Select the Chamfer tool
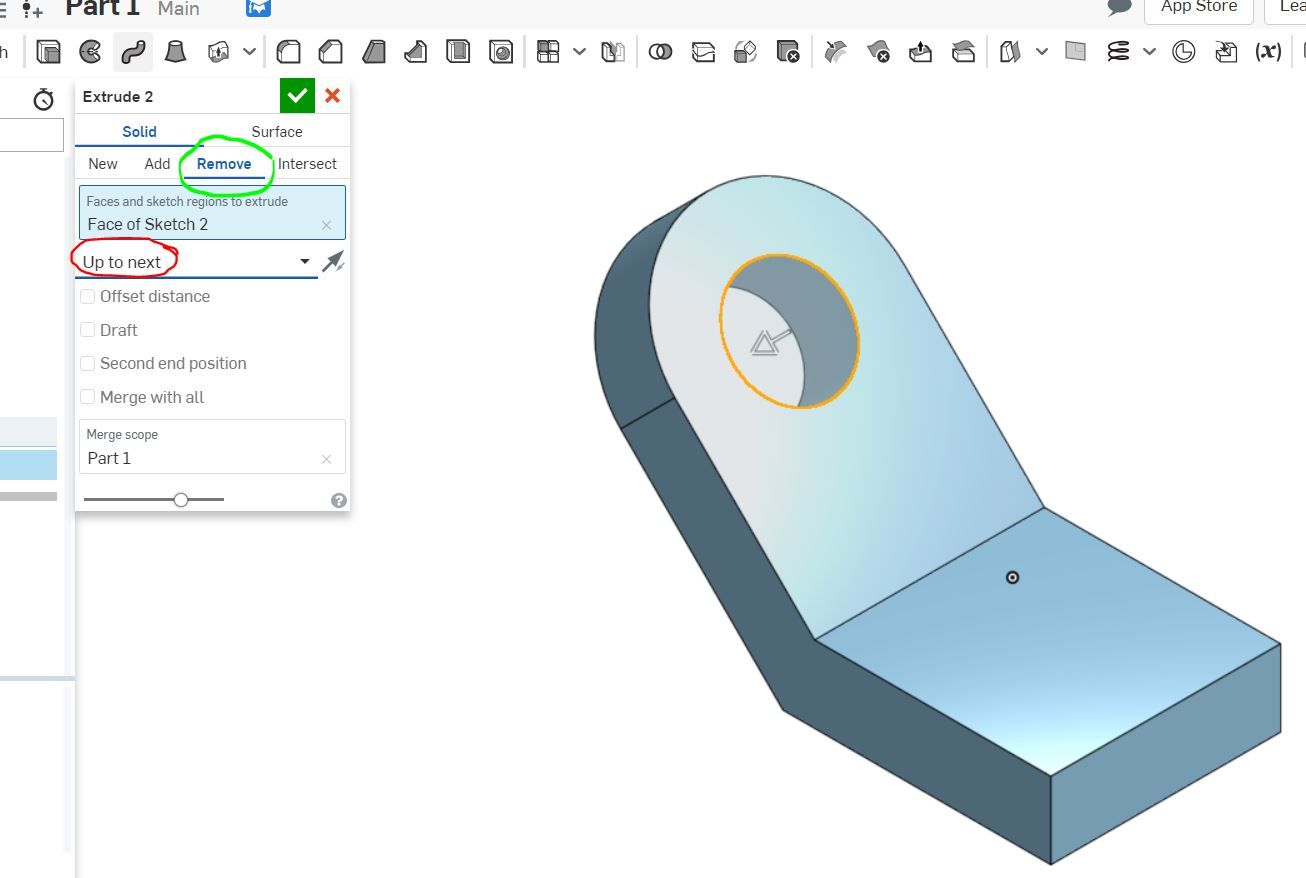 330,51
